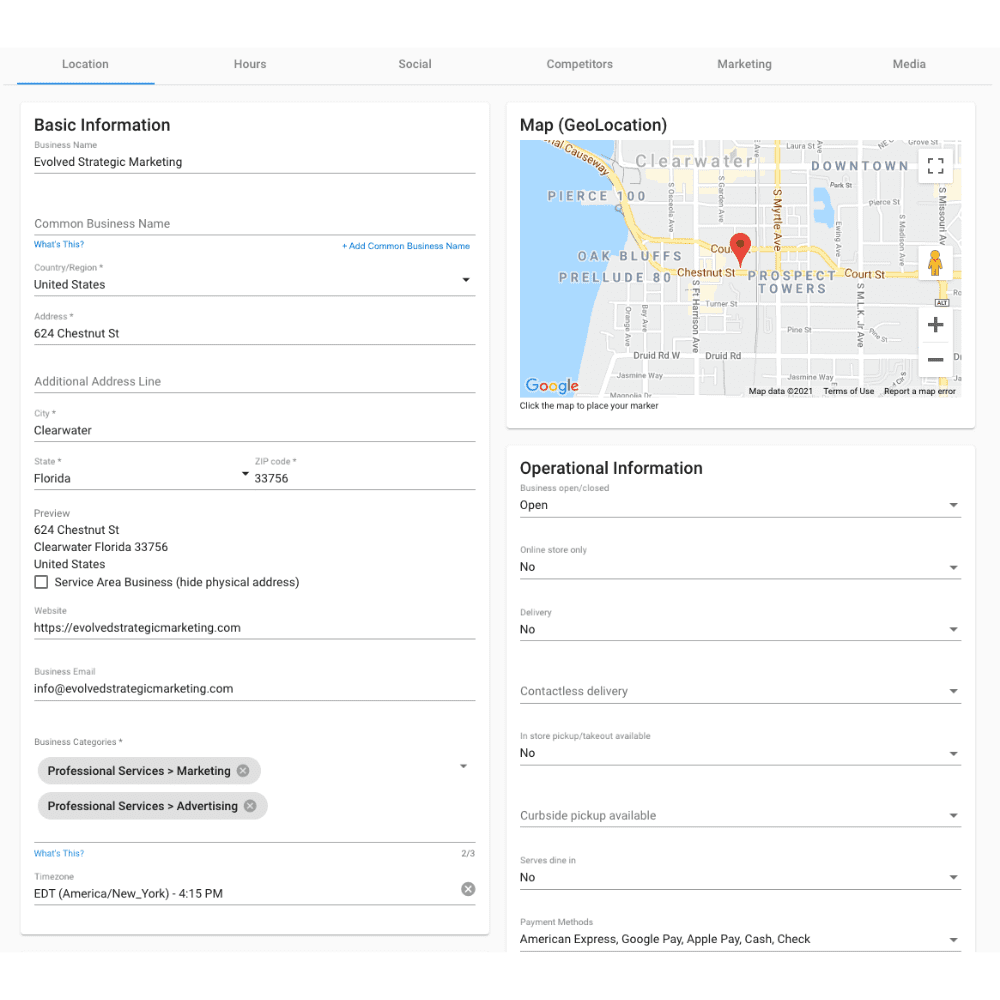Screen dimensions: 1000x1000
Task: Enable Service Area Business checkbox
Action: pos(40,581)
